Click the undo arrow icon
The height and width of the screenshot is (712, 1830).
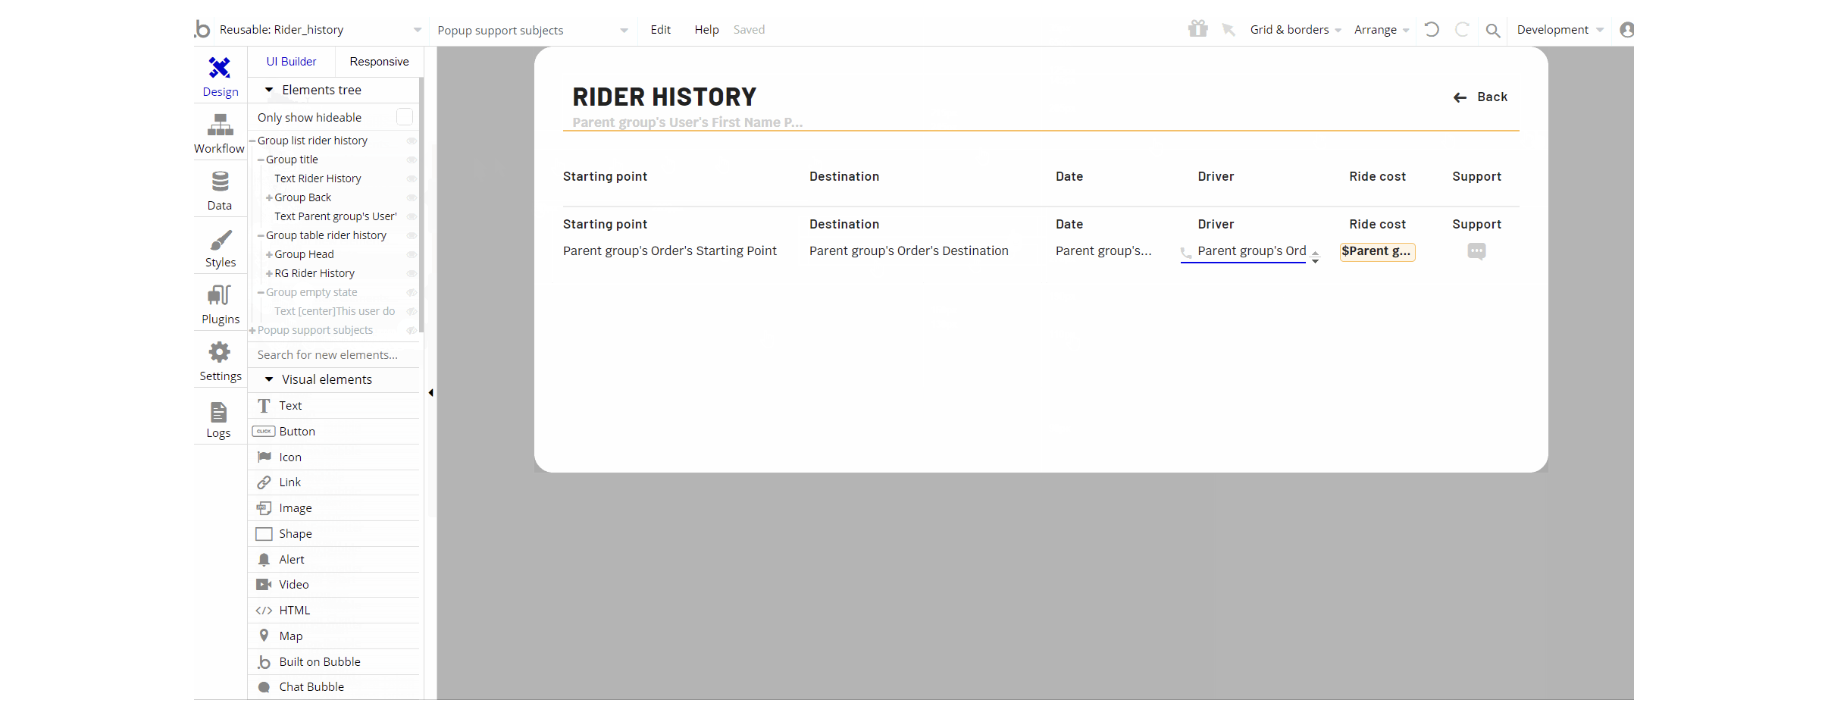coord(1432,30)
